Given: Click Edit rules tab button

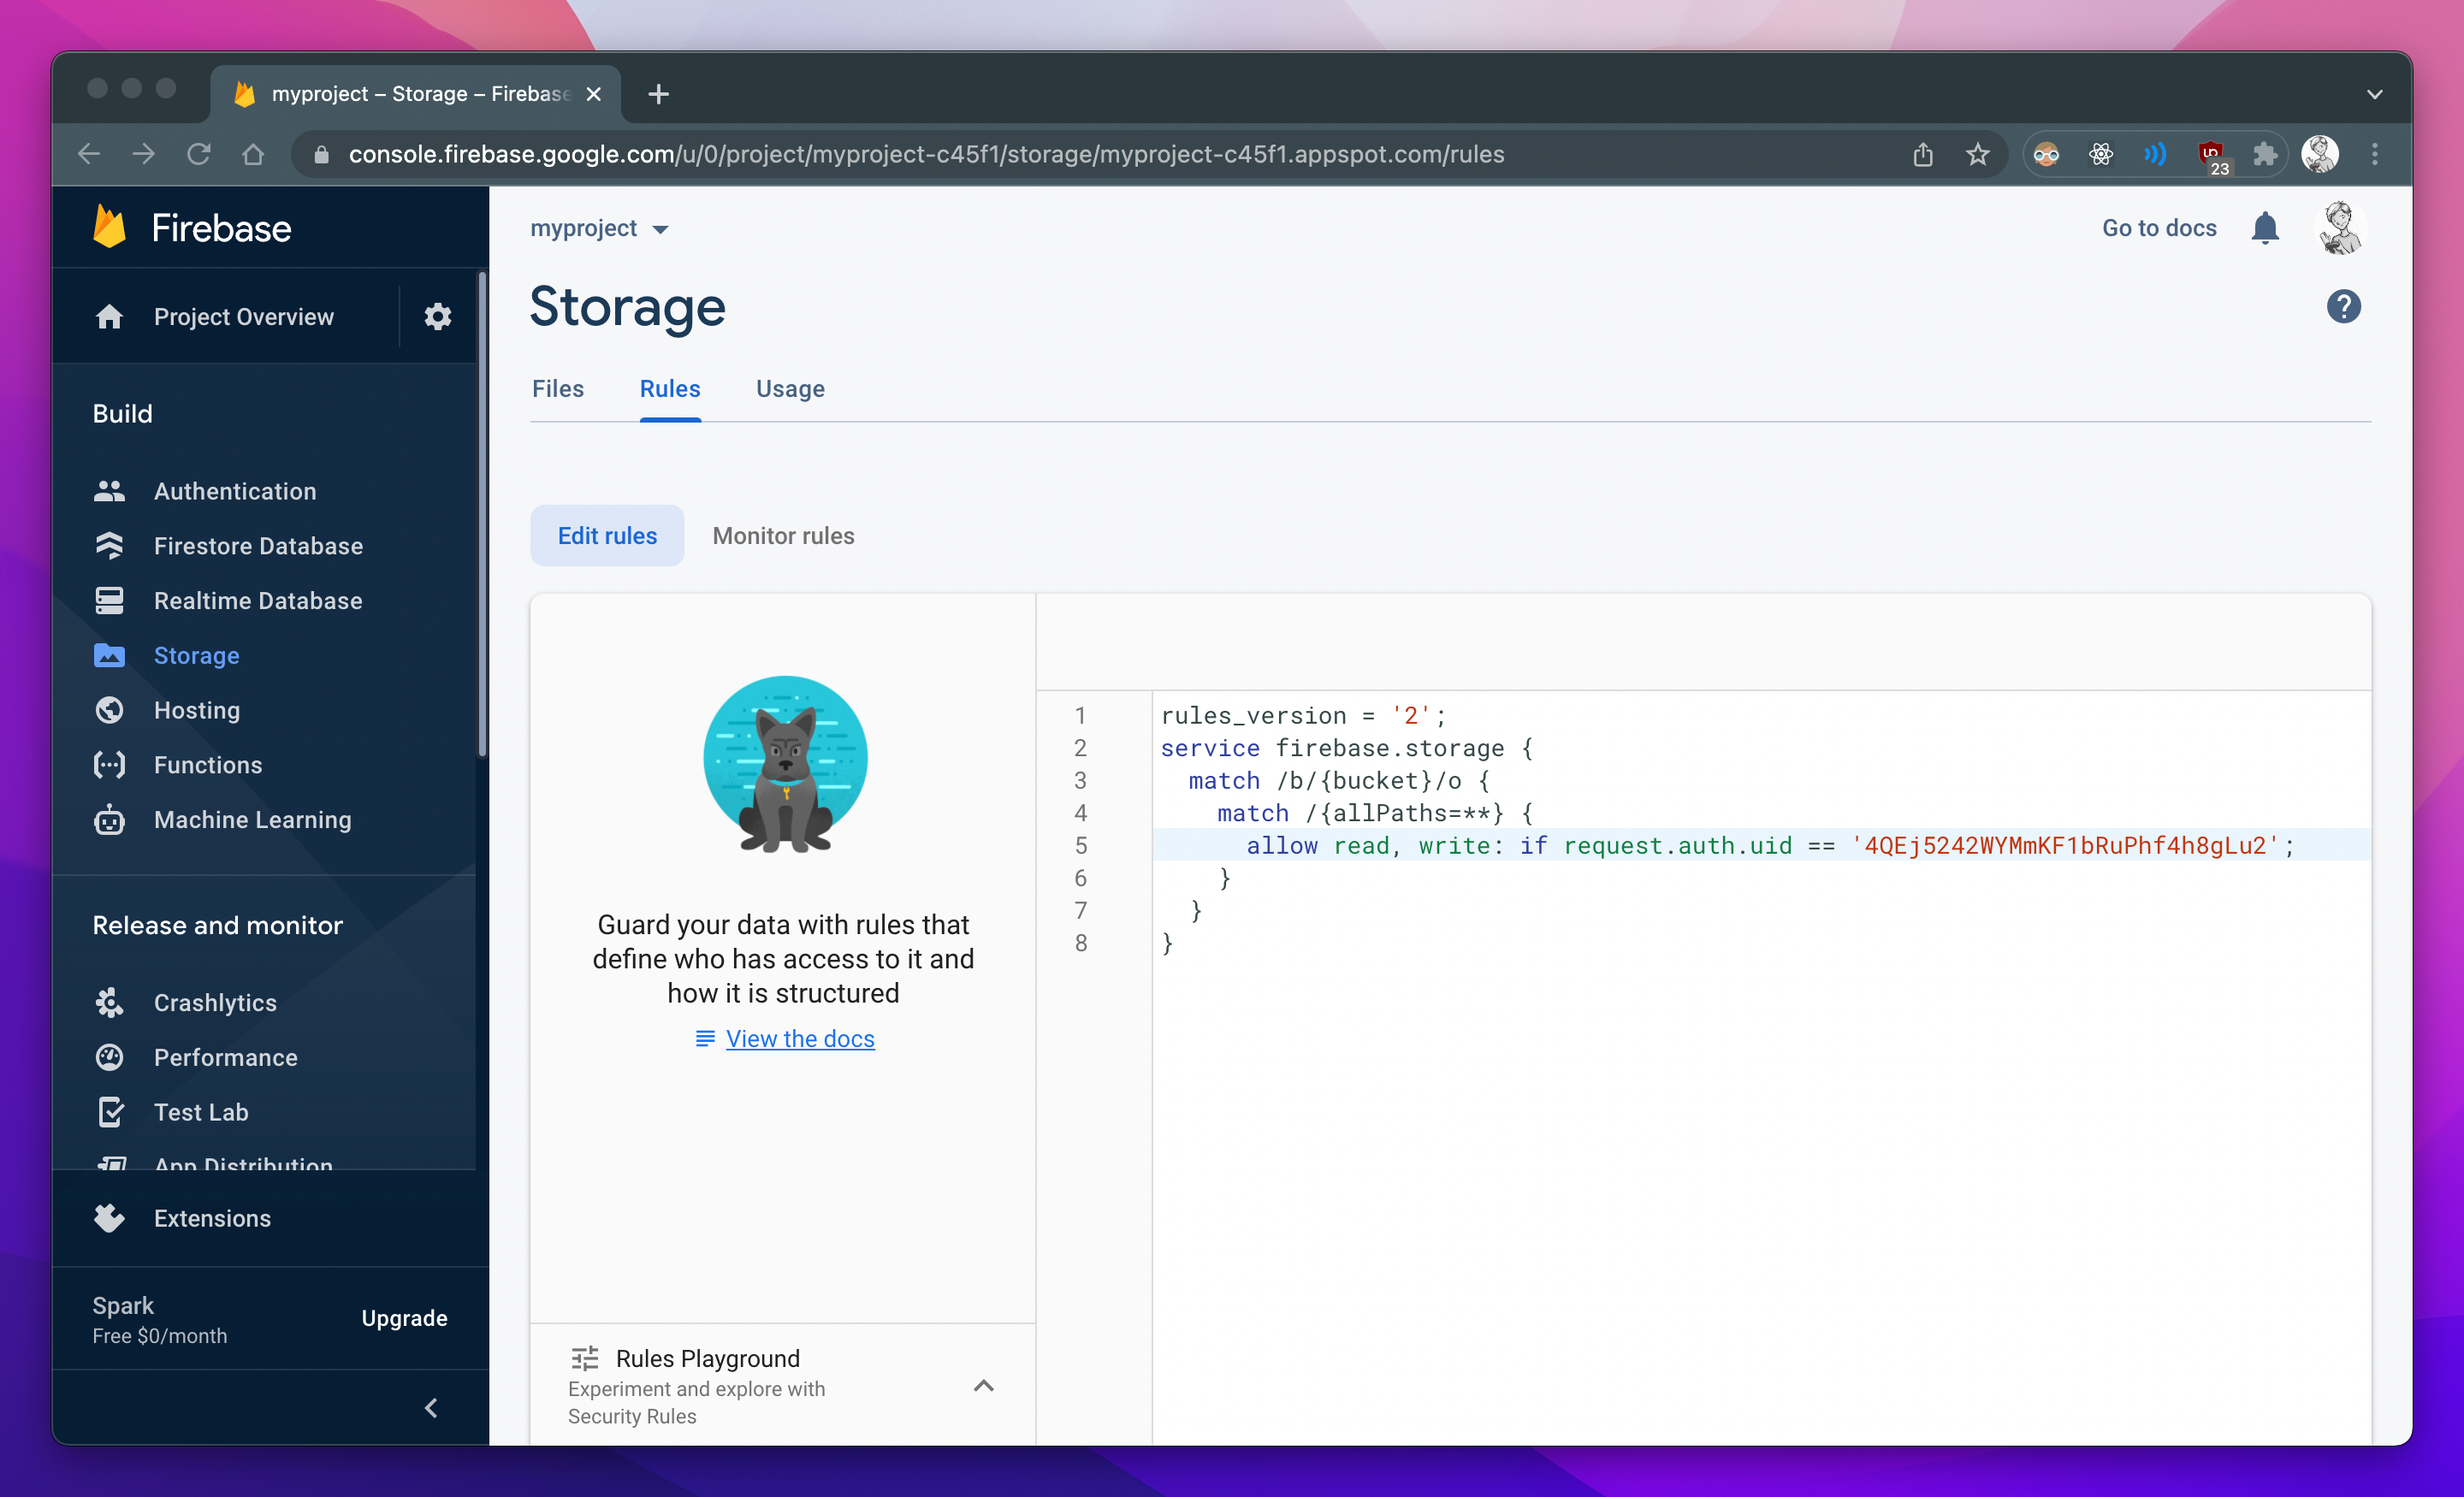Looking at the screenshot, I should coord(606,536).
